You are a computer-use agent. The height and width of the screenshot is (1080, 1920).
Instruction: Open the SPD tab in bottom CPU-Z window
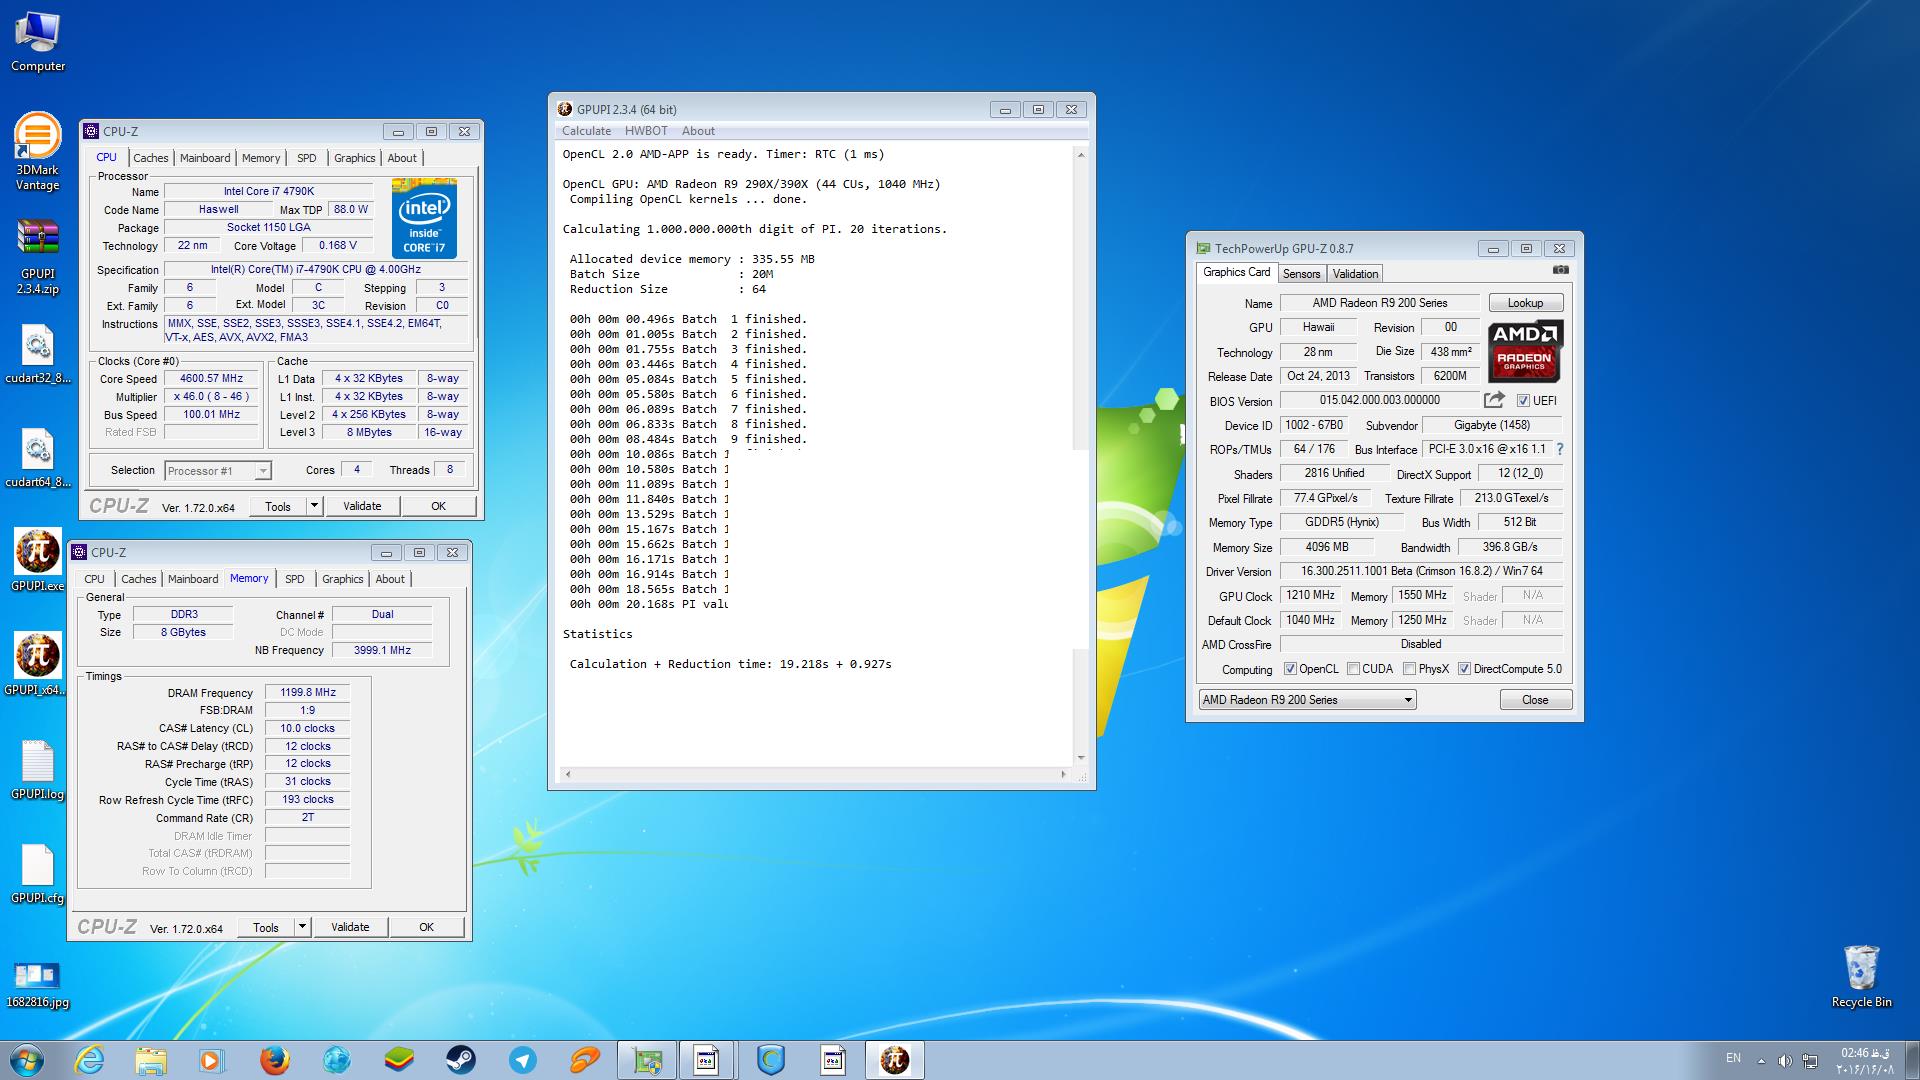pyautogui.click(x=294, y=579)
